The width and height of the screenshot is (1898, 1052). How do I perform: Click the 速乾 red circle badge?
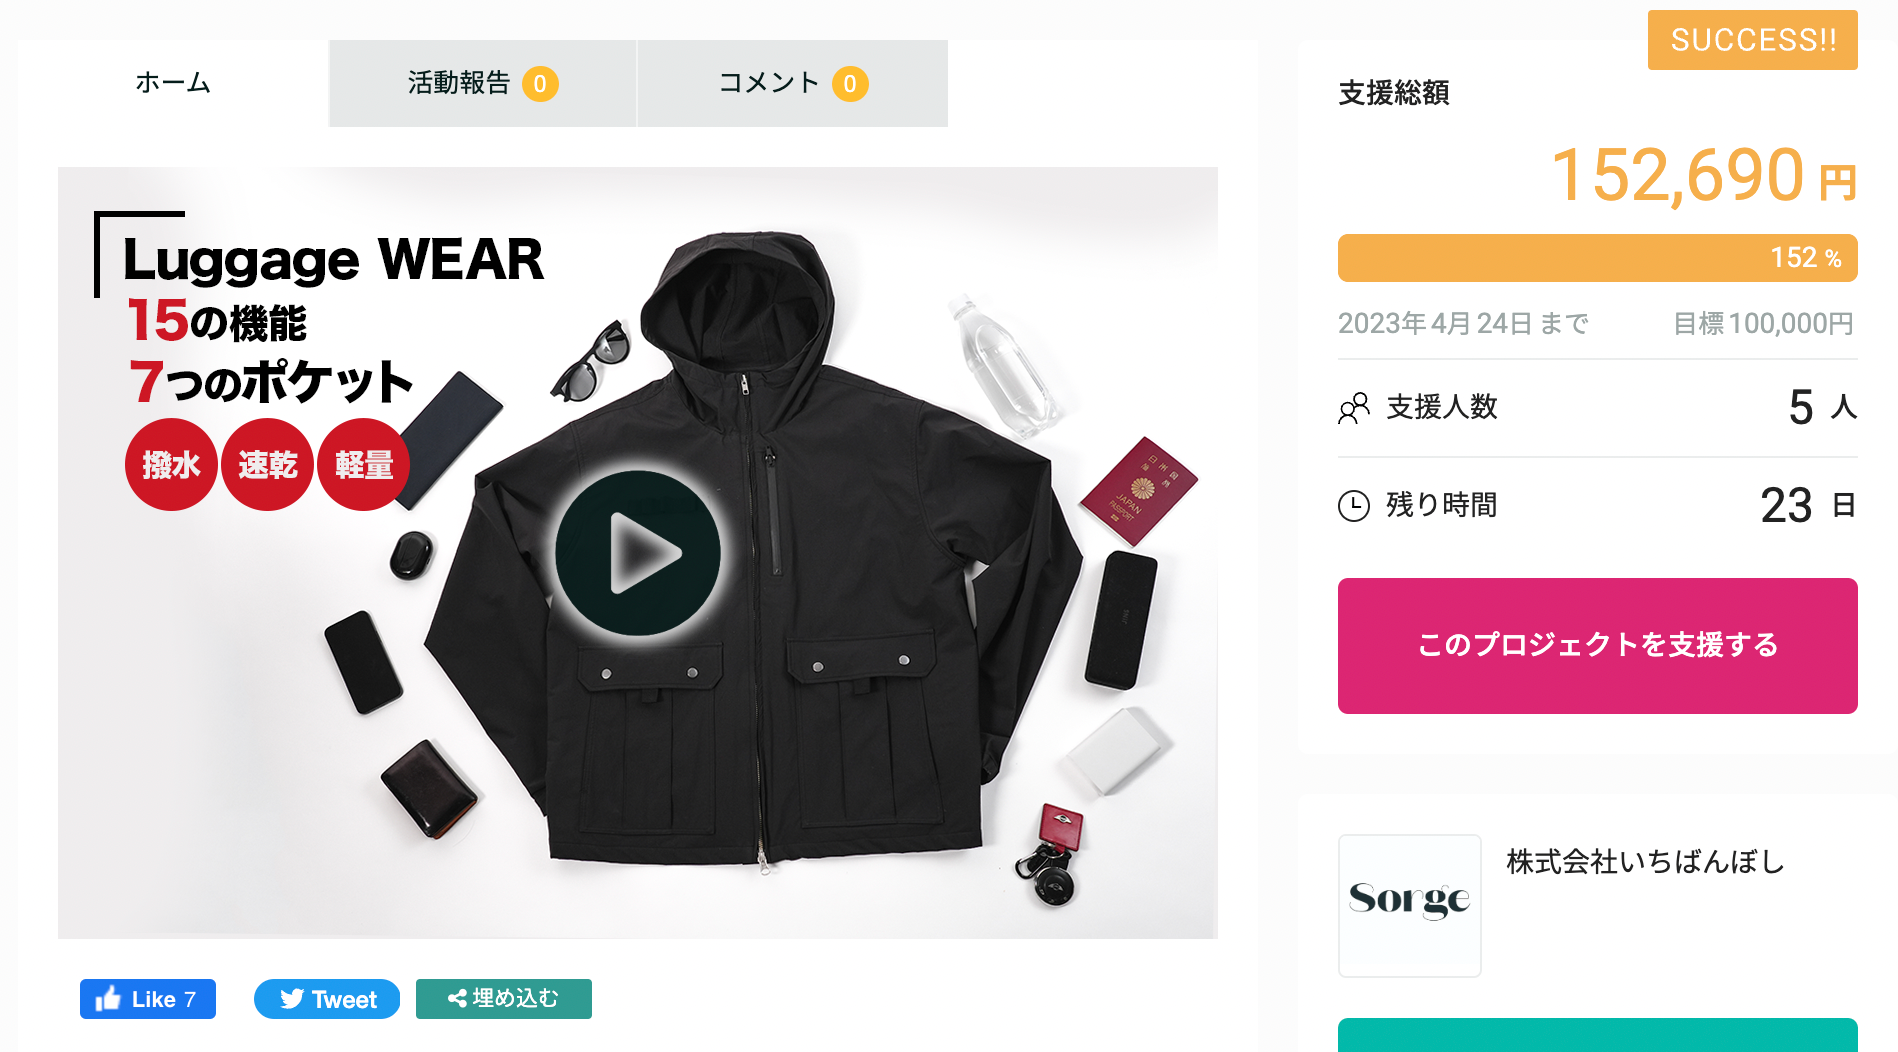click(267, 465)
